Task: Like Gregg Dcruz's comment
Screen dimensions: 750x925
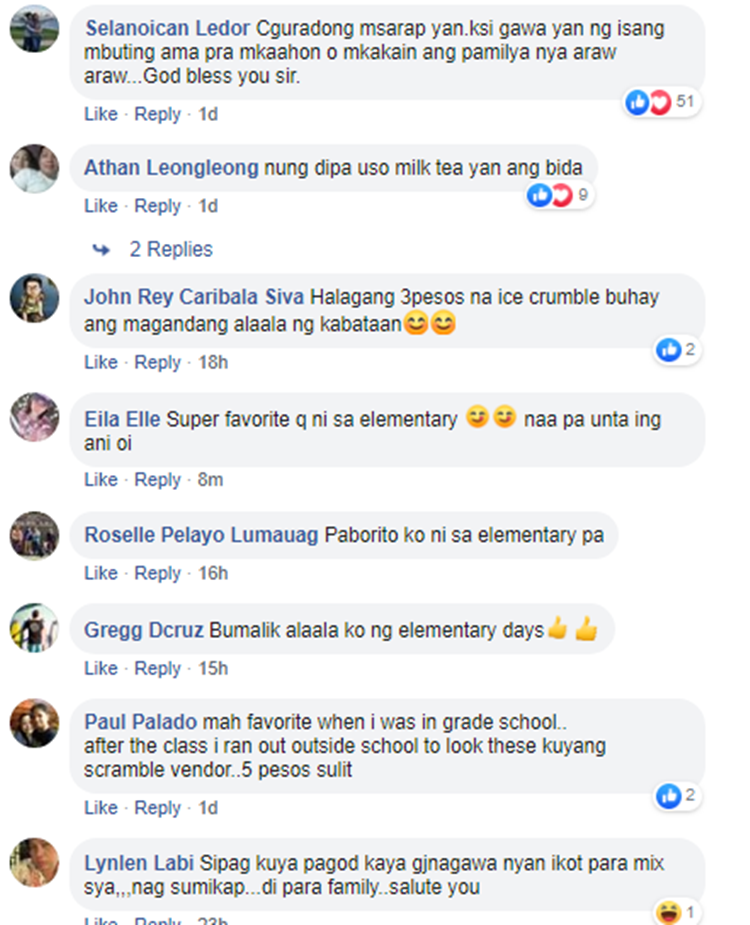Action: click(101, 668)
